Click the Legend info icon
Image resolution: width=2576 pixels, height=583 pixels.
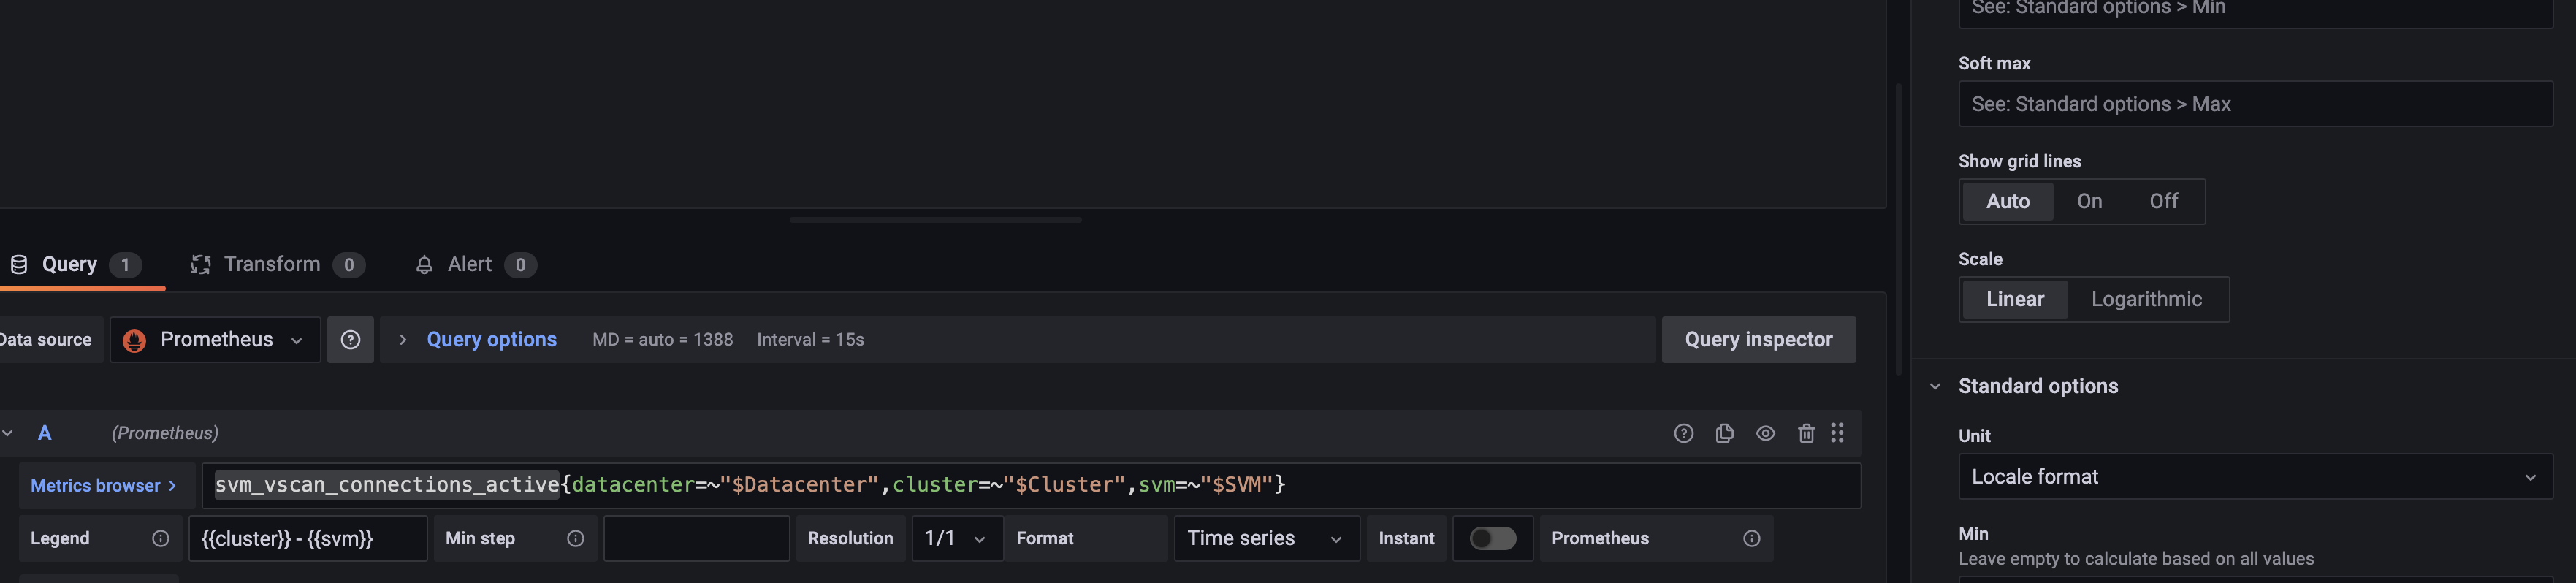(160, 538)
